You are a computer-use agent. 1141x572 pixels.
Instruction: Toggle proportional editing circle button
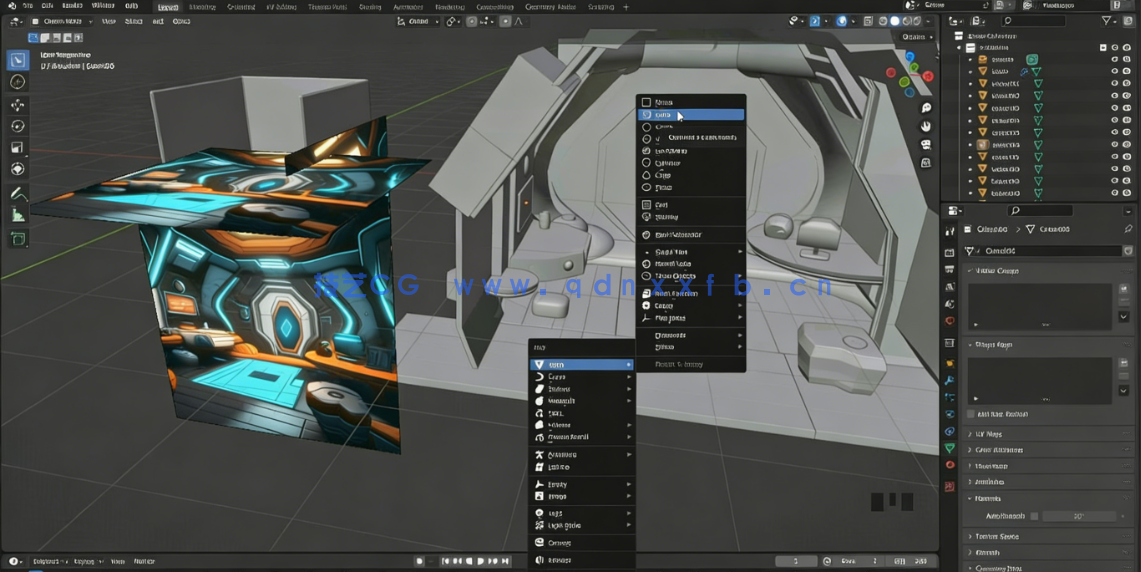[506, 21]
